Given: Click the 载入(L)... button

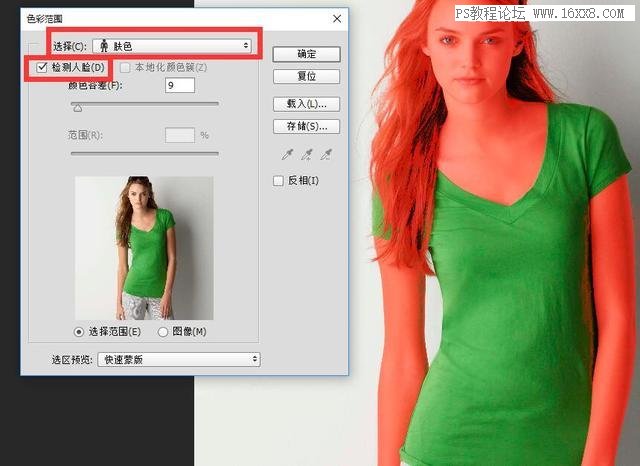Looking at the screenshot, I should (307, 104).
